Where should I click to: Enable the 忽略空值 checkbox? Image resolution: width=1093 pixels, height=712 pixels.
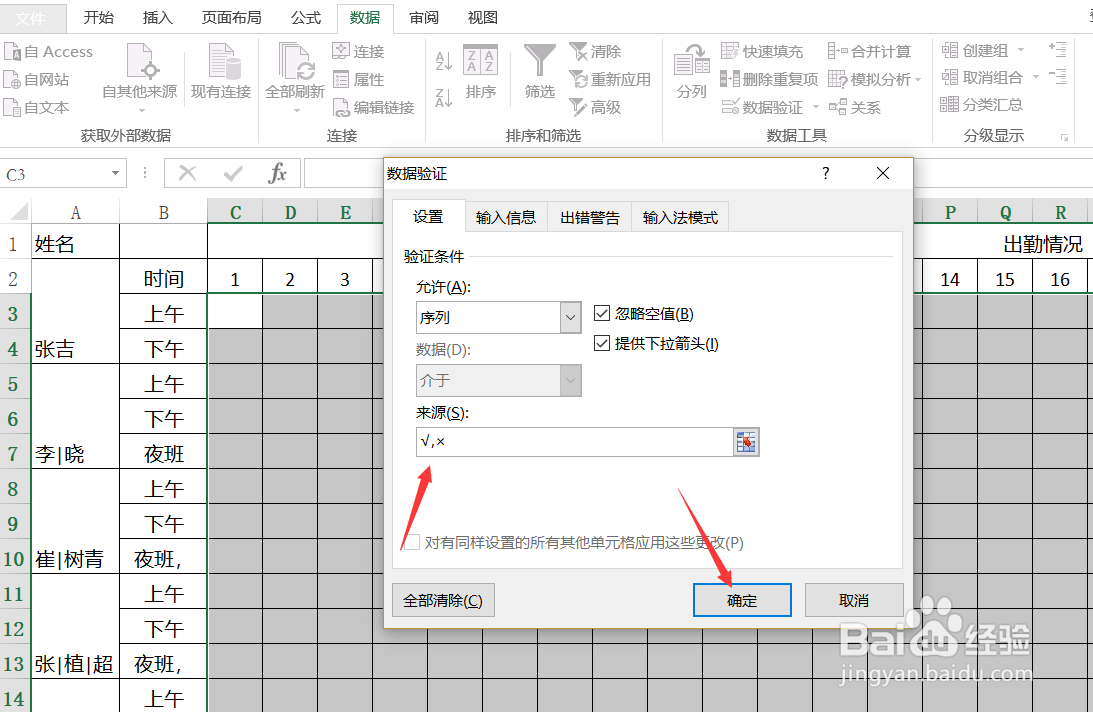point(603,310)
